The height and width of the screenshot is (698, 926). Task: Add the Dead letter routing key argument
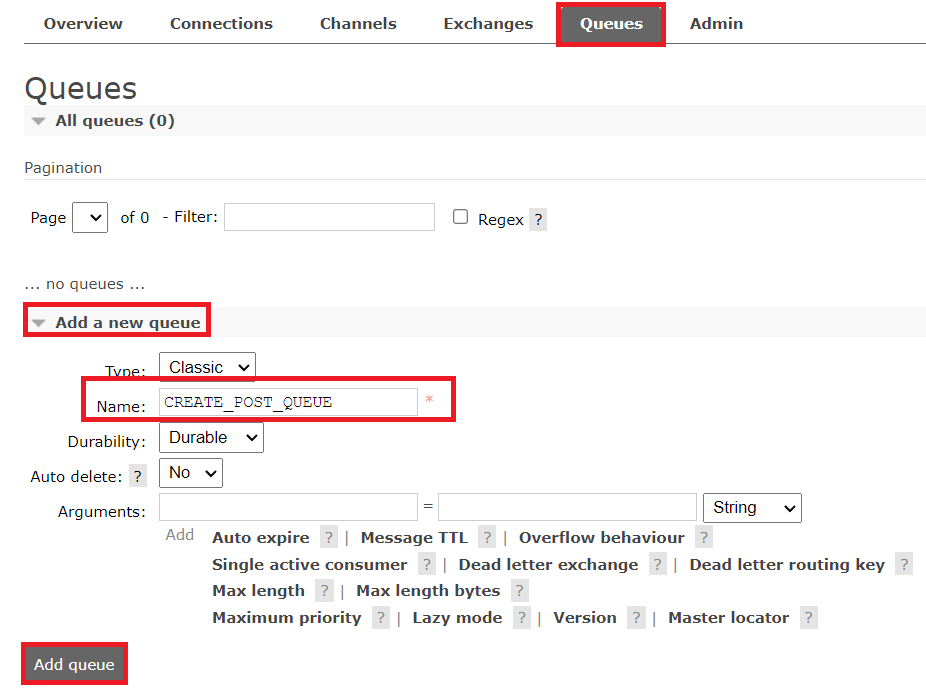pos(787,565)
